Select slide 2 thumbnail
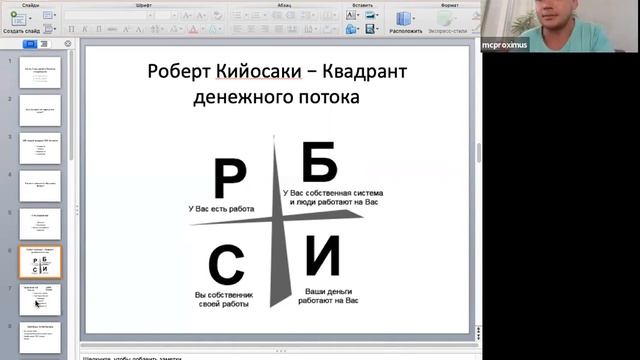This screenshot has width=640, height=360. coord(40,111)
